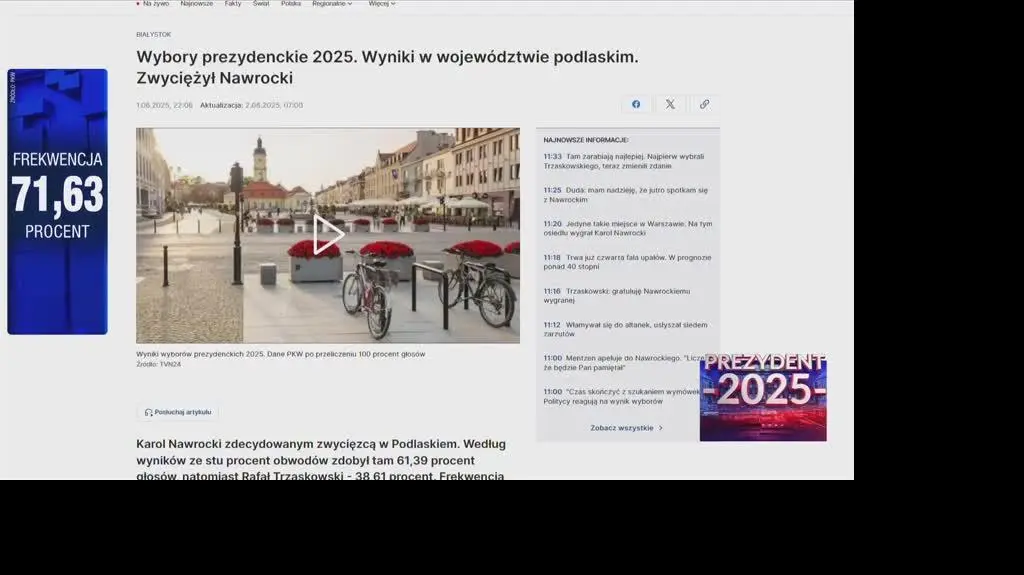Open 11:00 news Czas skończyć z szukaniem wymówek
Image resolution: width=1024 pixels, height=575 pixels.
[621, 397]
